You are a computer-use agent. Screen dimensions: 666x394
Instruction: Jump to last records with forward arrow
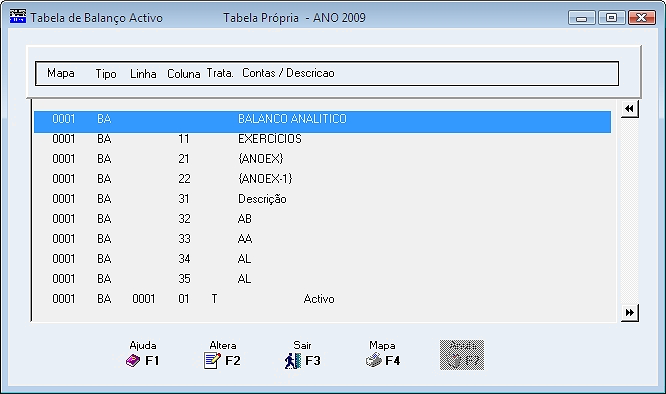pyautogui.click(x=629, y=313)
